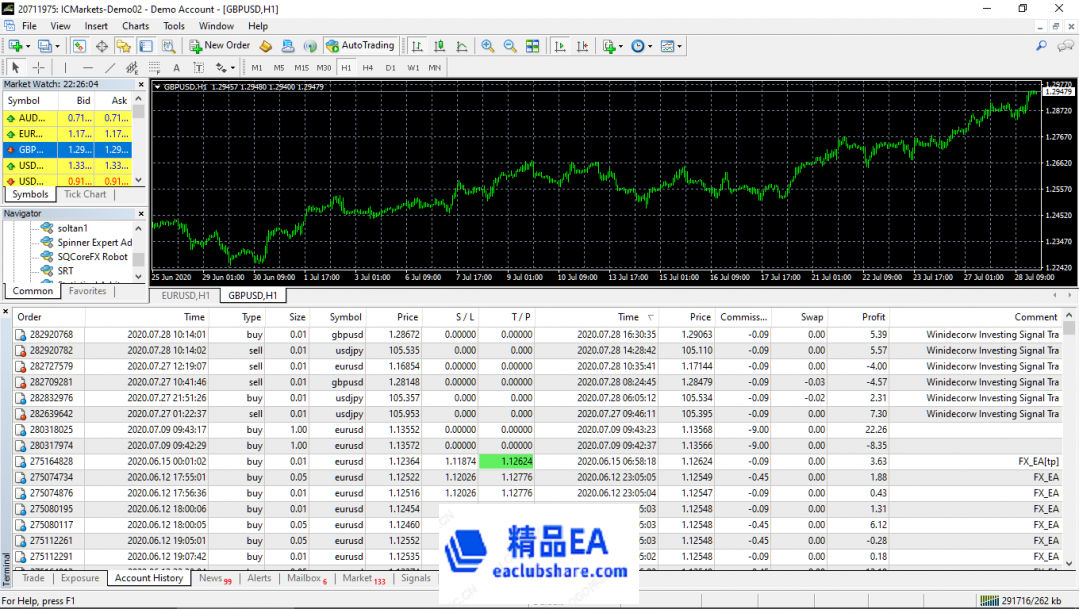Open a new chart window icon
The width and height of the screenshot is (1079, 609).
(15, 46)
